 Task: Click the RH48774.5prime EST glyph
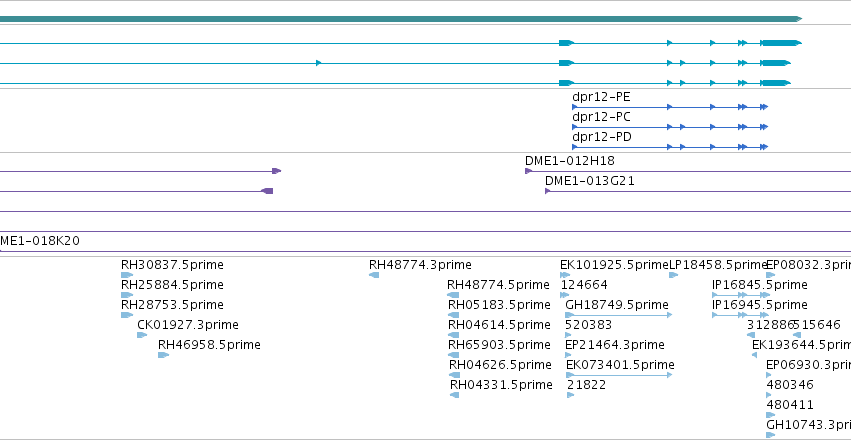click(453, 295)
